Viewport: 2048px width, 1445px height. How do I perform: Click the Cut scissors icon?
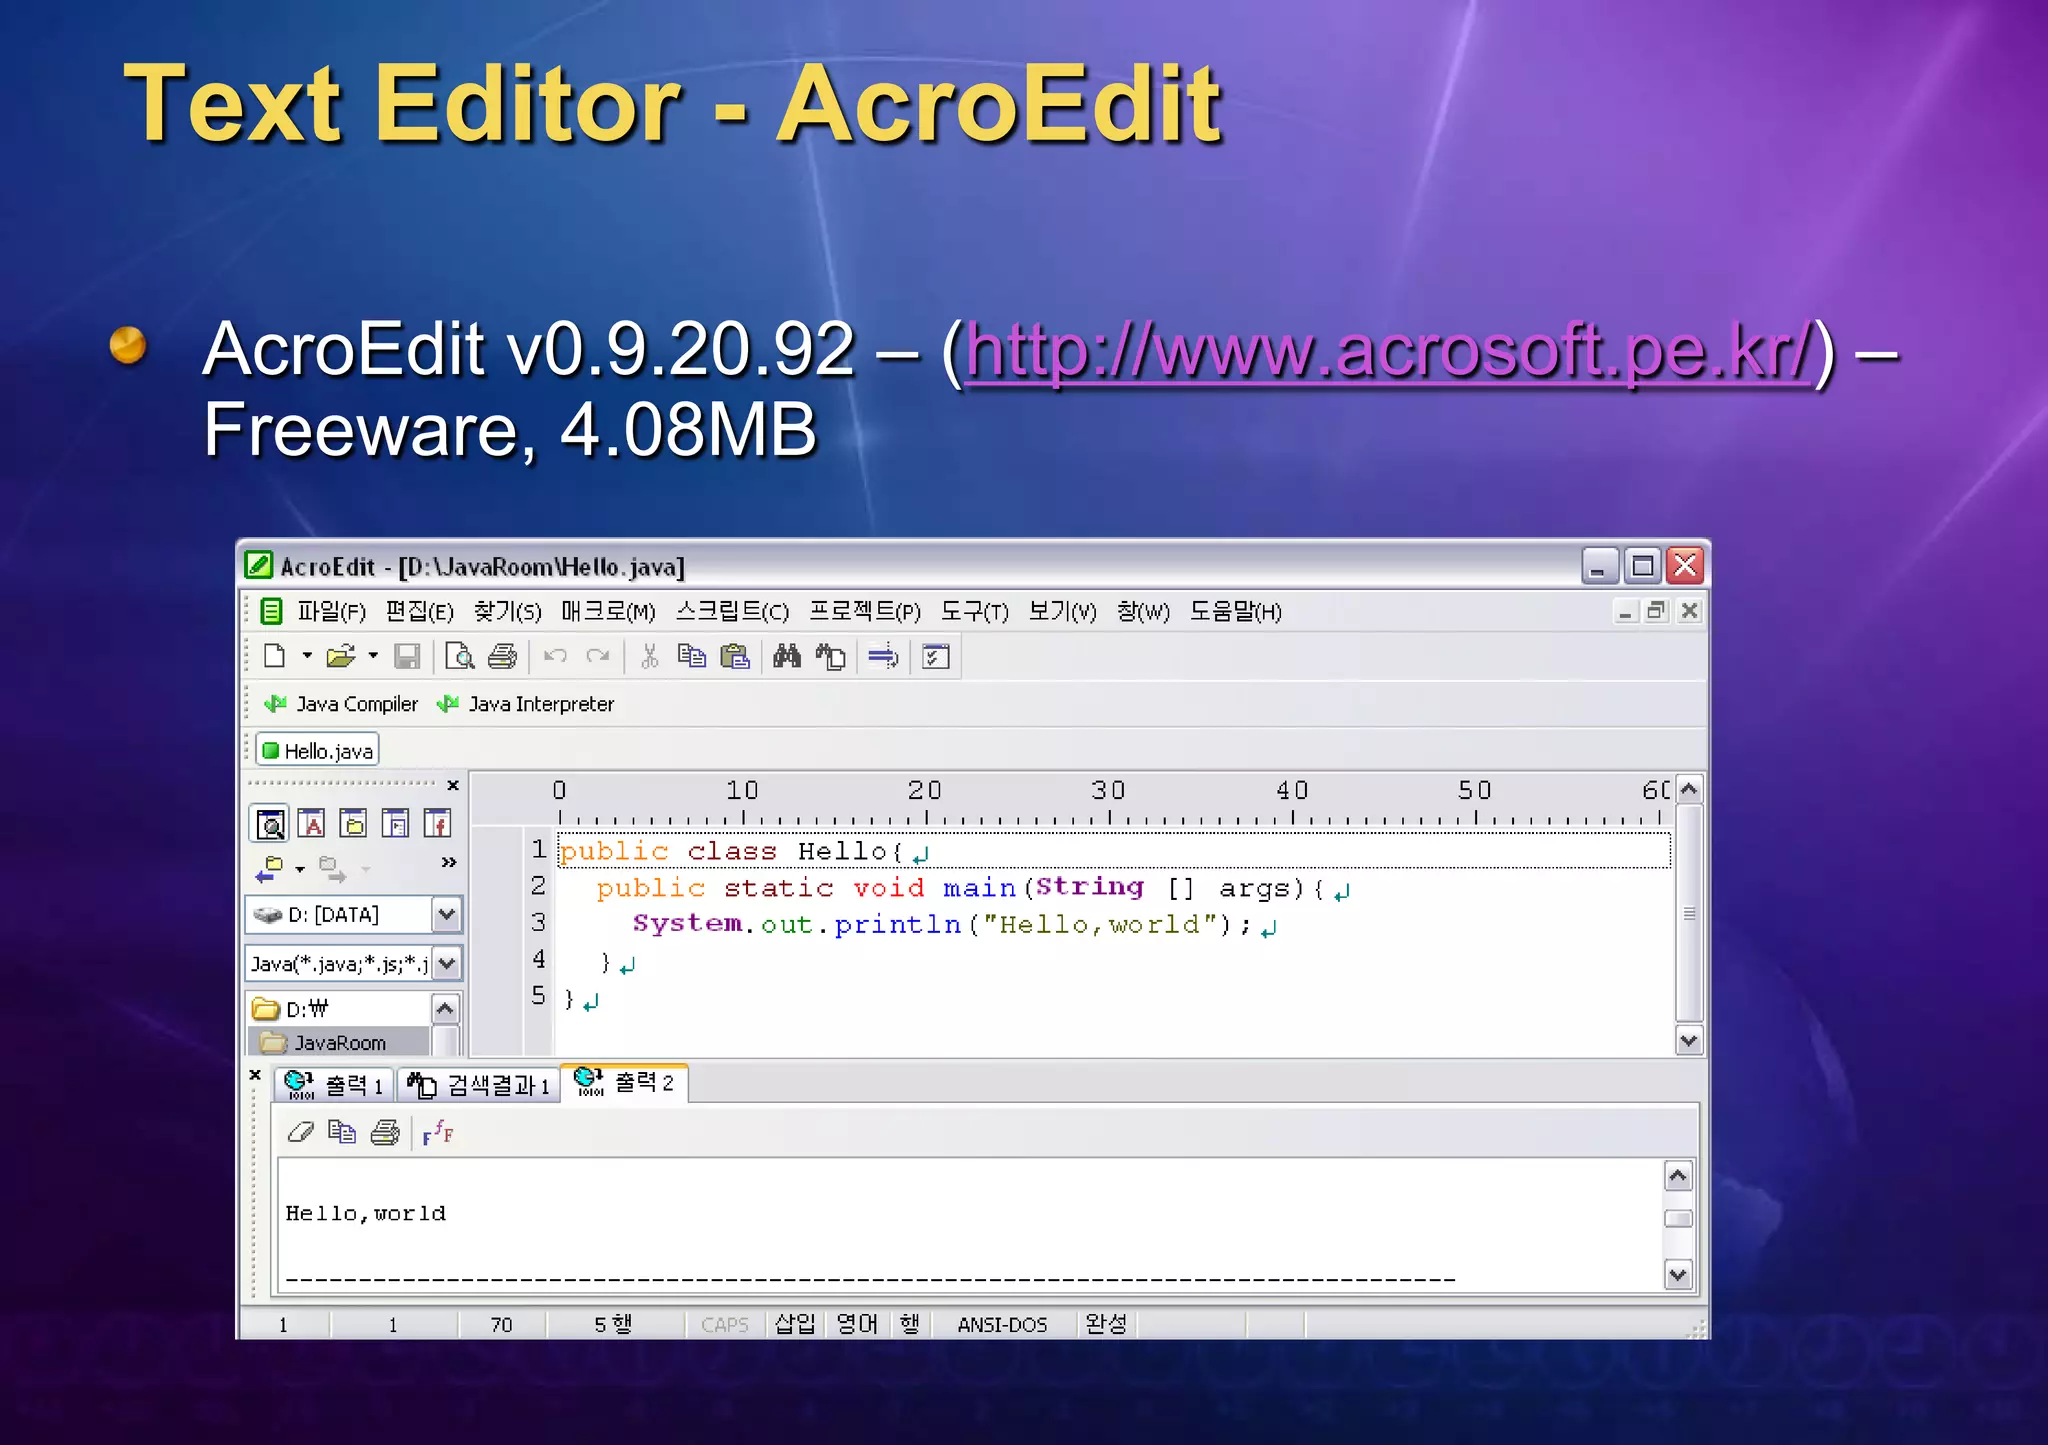(x=650, y=656)
